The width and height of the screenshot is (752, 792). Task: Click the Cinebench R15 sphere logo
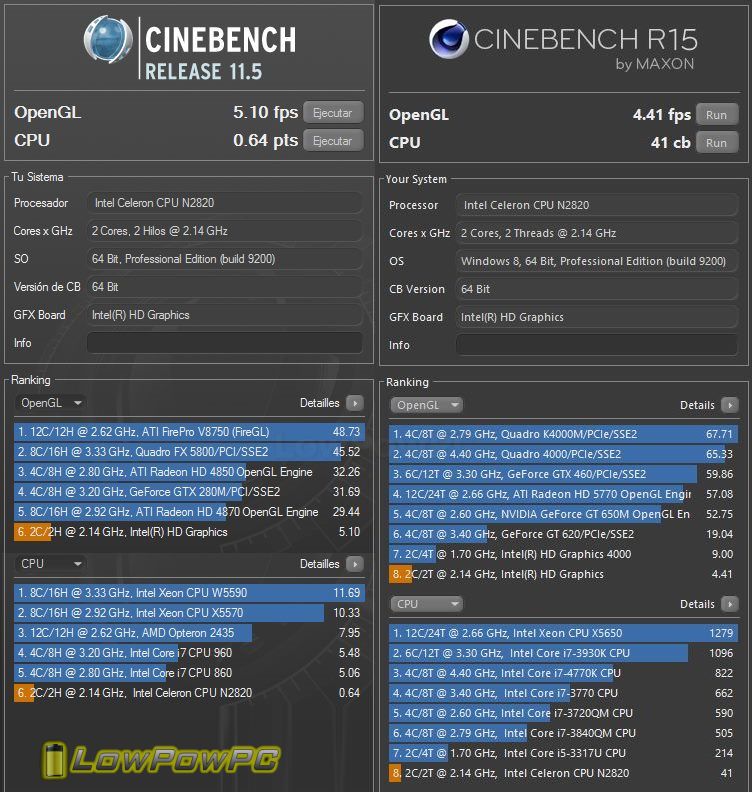449,39
